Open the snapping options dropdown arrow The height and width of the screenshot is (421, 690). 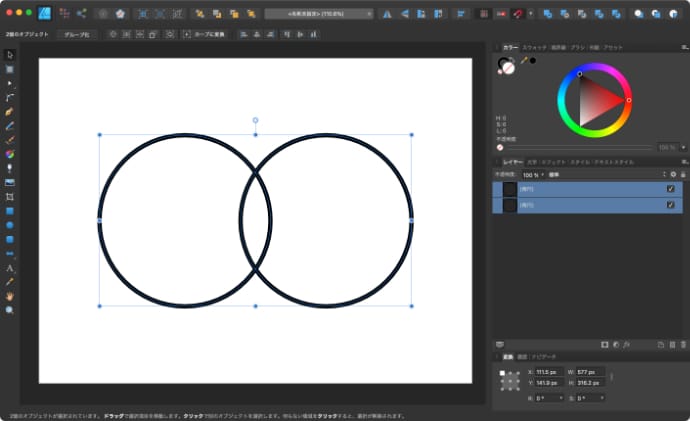[530, 14]
